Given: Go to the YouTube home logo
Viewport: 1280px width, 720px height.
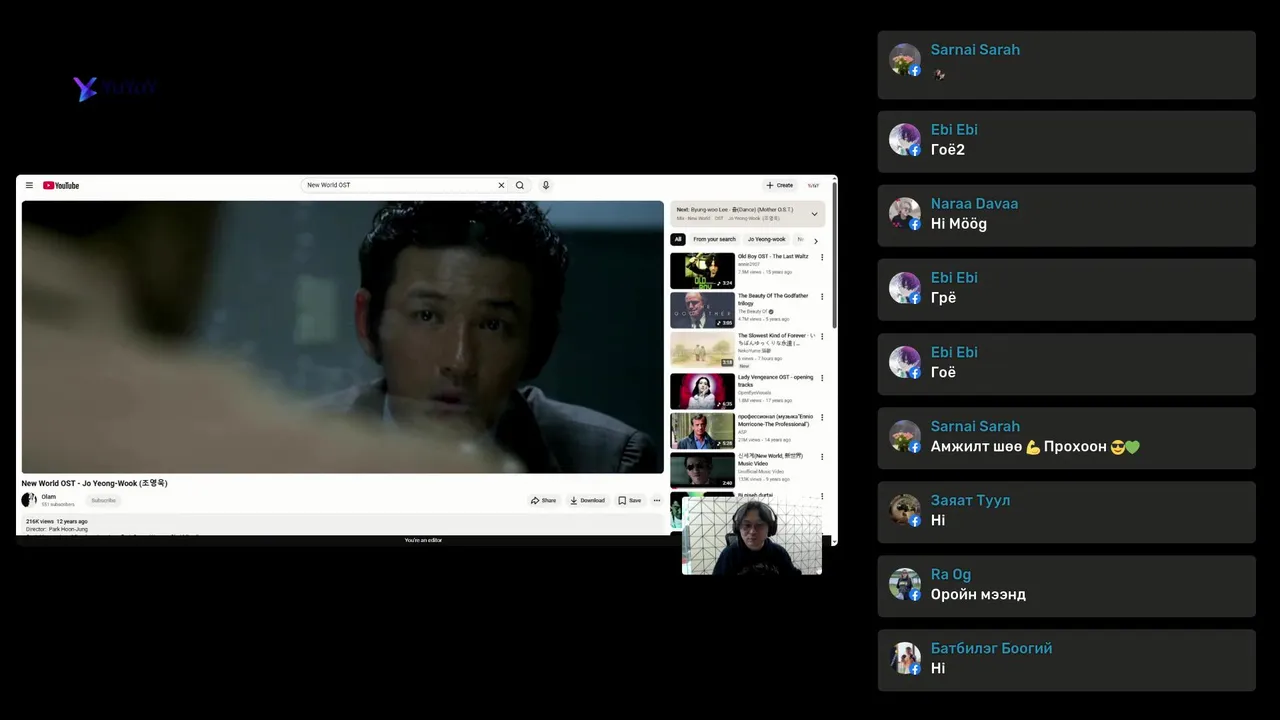Looking at the screenshot, I should [61, 185].
